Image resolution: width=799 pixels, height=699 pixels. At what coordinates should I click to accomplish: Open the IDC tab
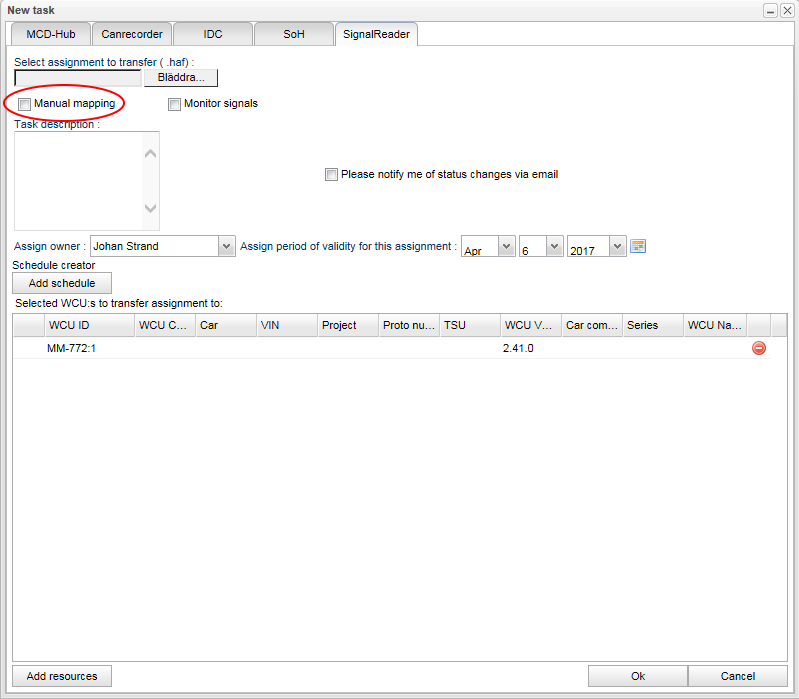click(212, 34)
